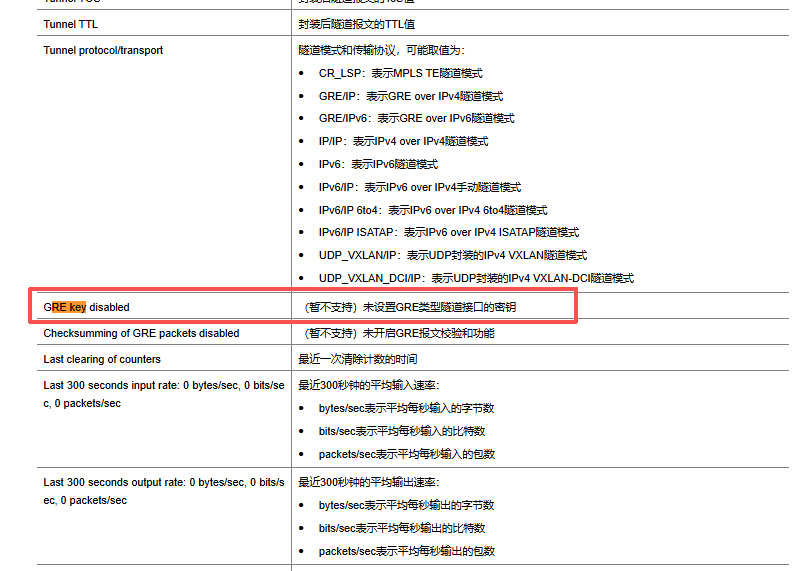Viewport: 806px width, 571px height.
Task: Click the IPv6/IP 6to4 tunnel mode entry
Action: 432,210
